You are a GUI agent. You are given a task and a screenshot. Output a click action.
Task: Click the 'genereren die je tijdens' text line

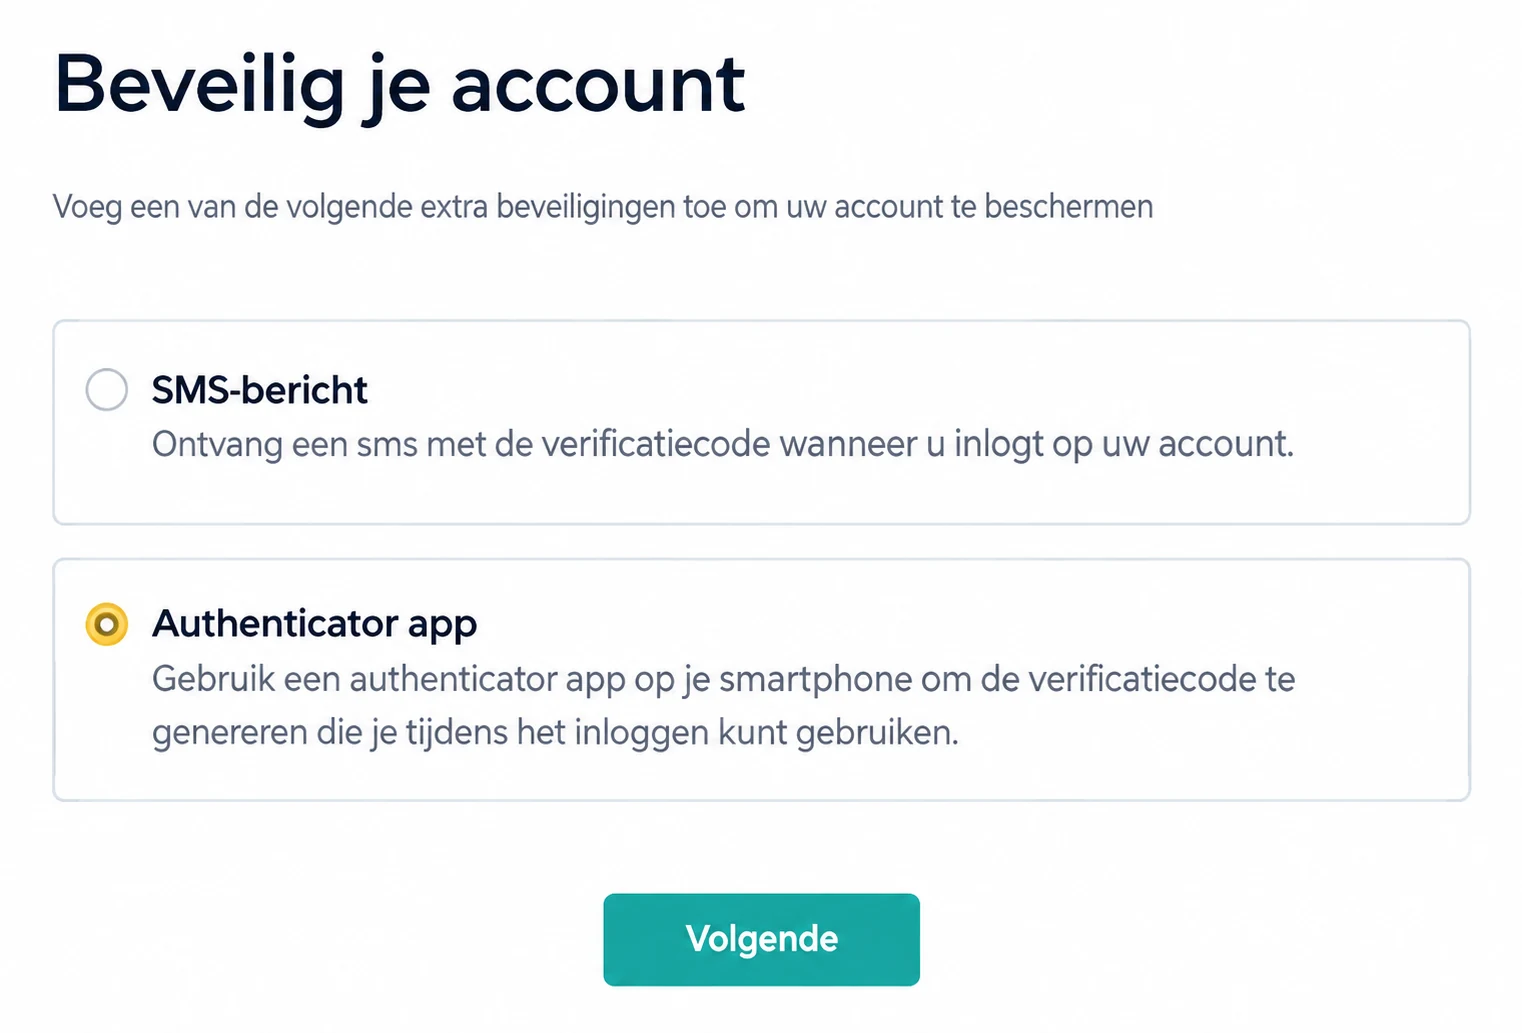click(x=555, y=733)
